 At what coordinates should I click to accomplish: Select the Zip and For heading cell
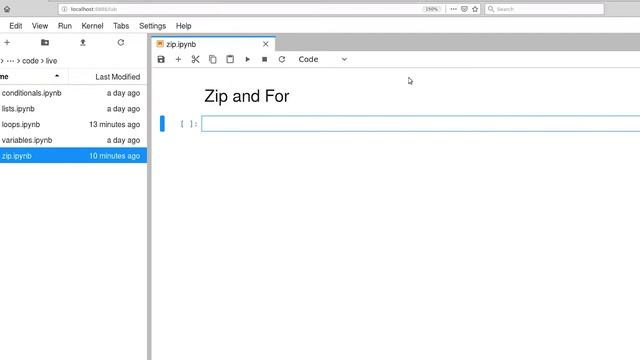[x=247, y=96]
